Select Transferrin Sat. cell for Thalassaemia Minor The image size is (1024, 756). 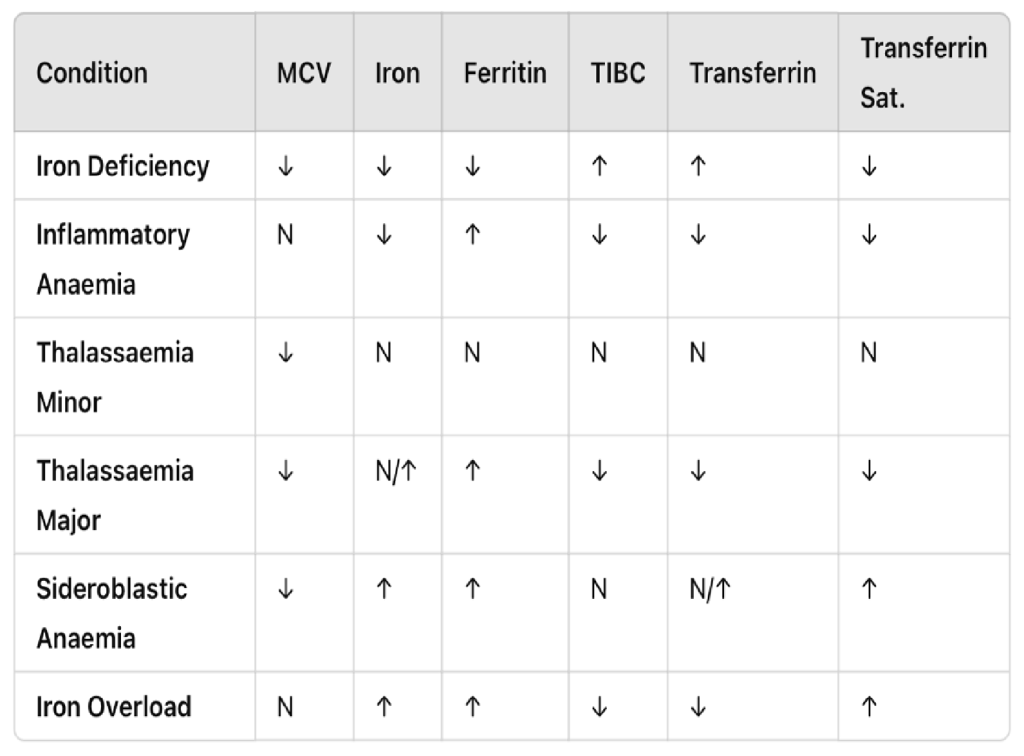[869, 354]
